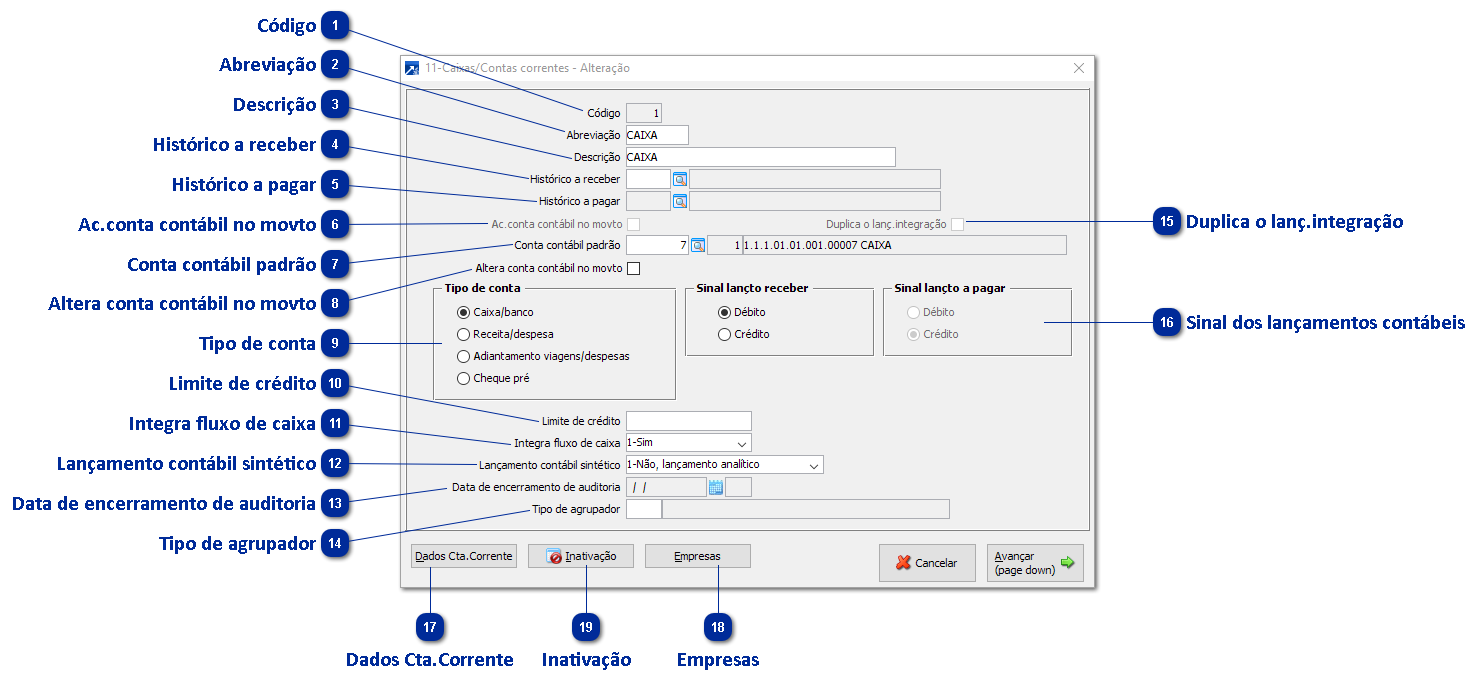Edit the Descrição field
1481x688 pixels.
click(760, 157)
